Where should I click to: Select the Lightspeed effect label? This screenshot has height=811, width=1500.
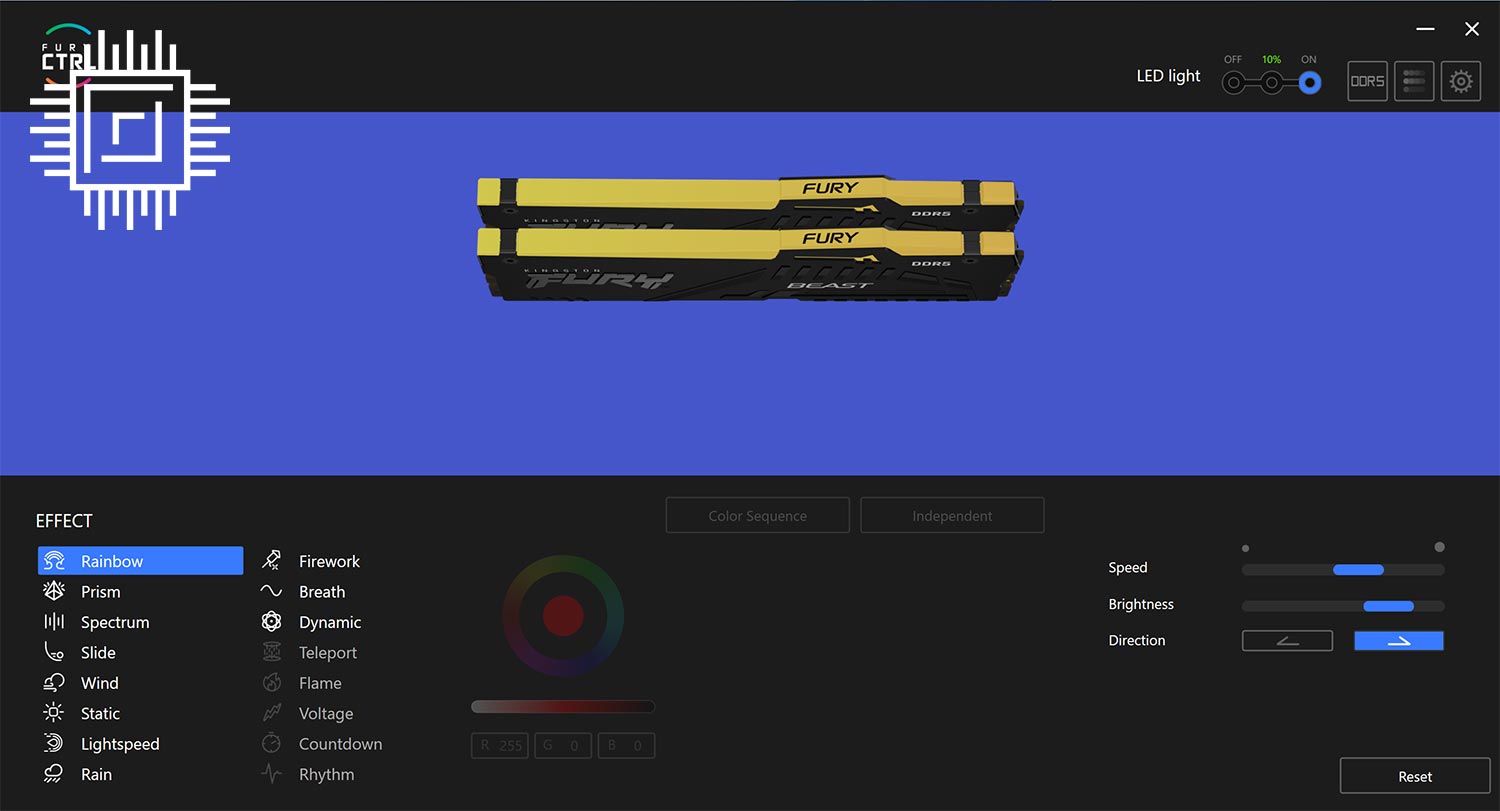[120, 744]
